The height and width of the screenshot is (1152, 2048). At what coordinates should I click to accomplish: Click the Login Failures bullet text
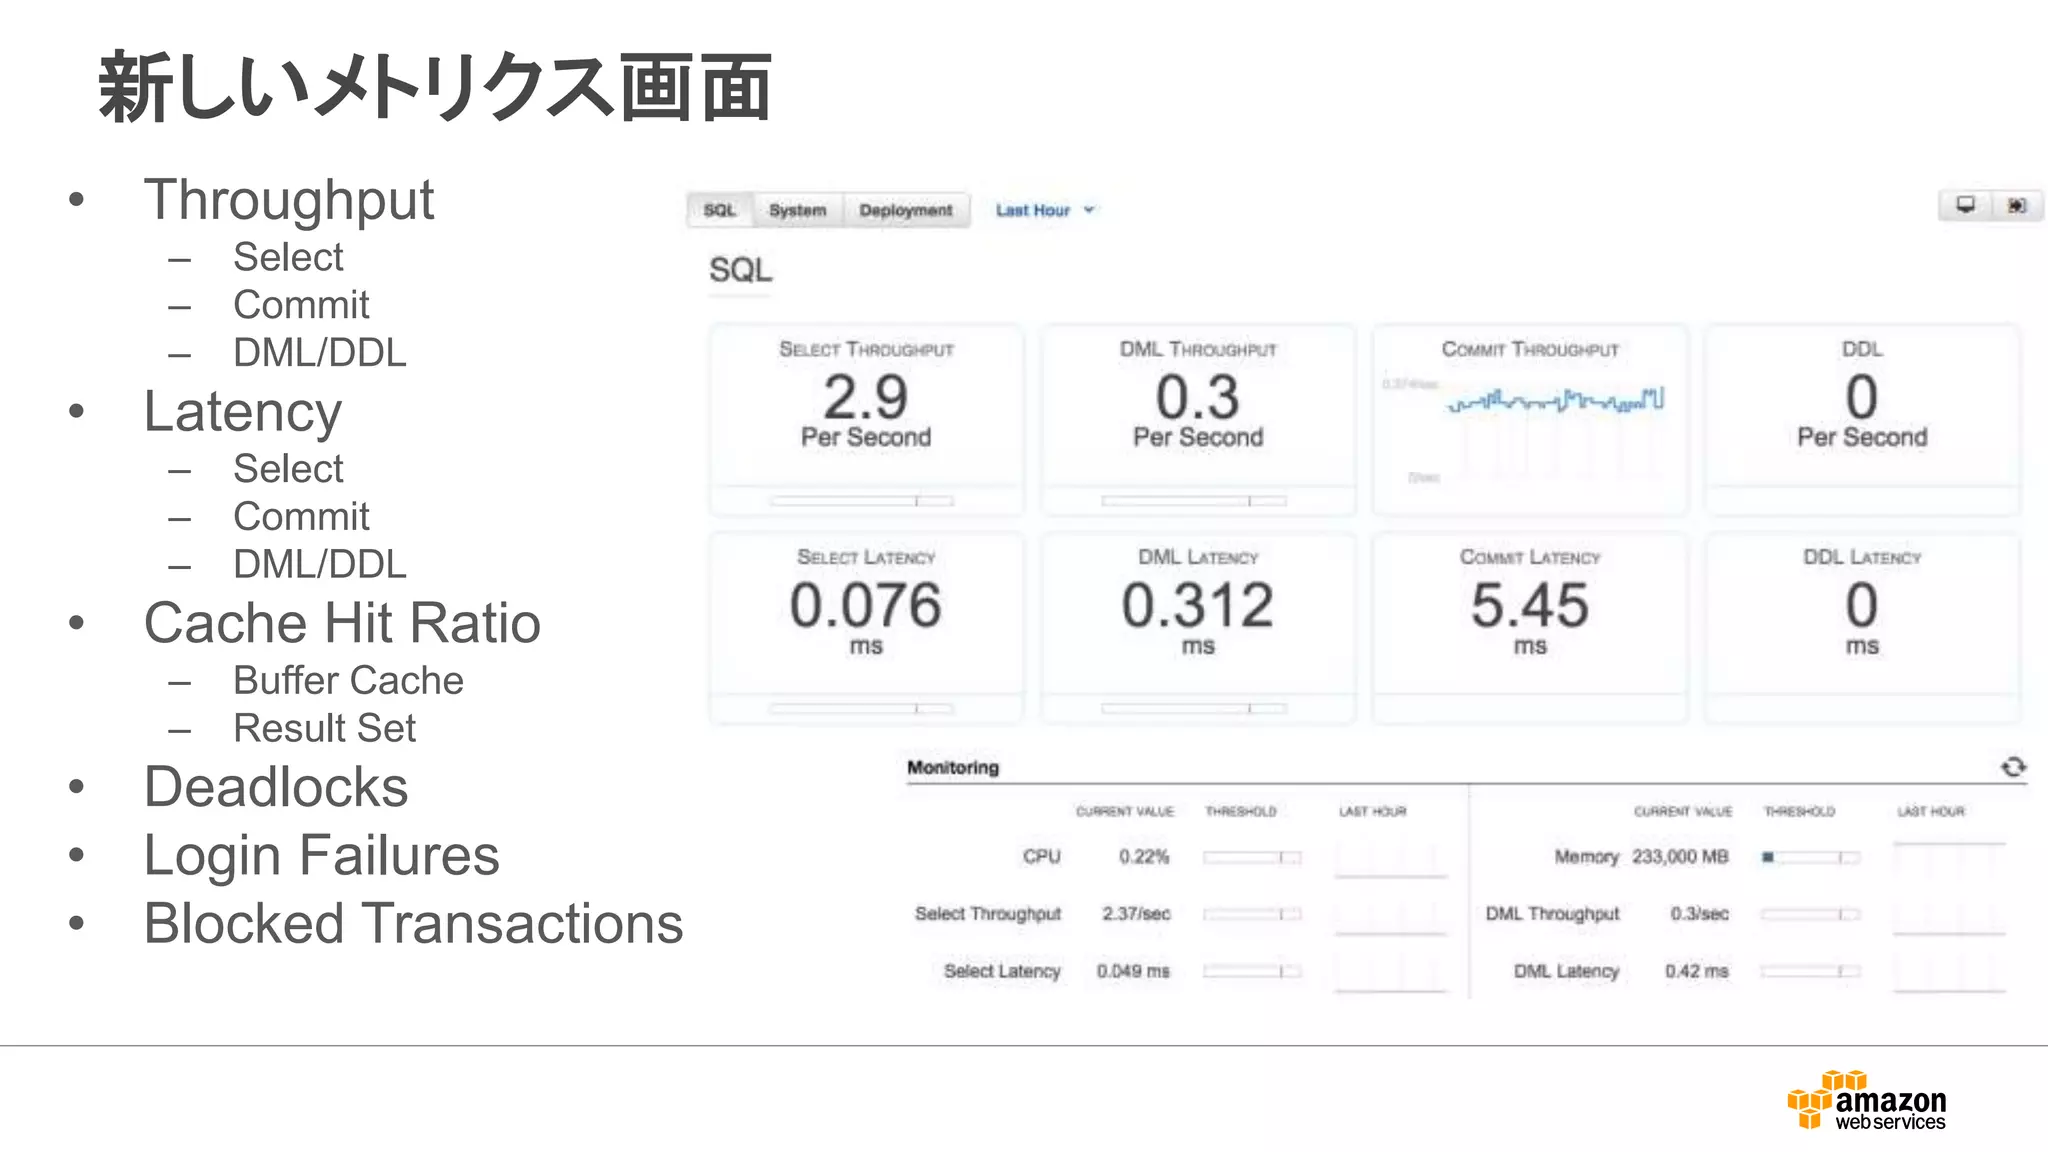coord(321,855)
